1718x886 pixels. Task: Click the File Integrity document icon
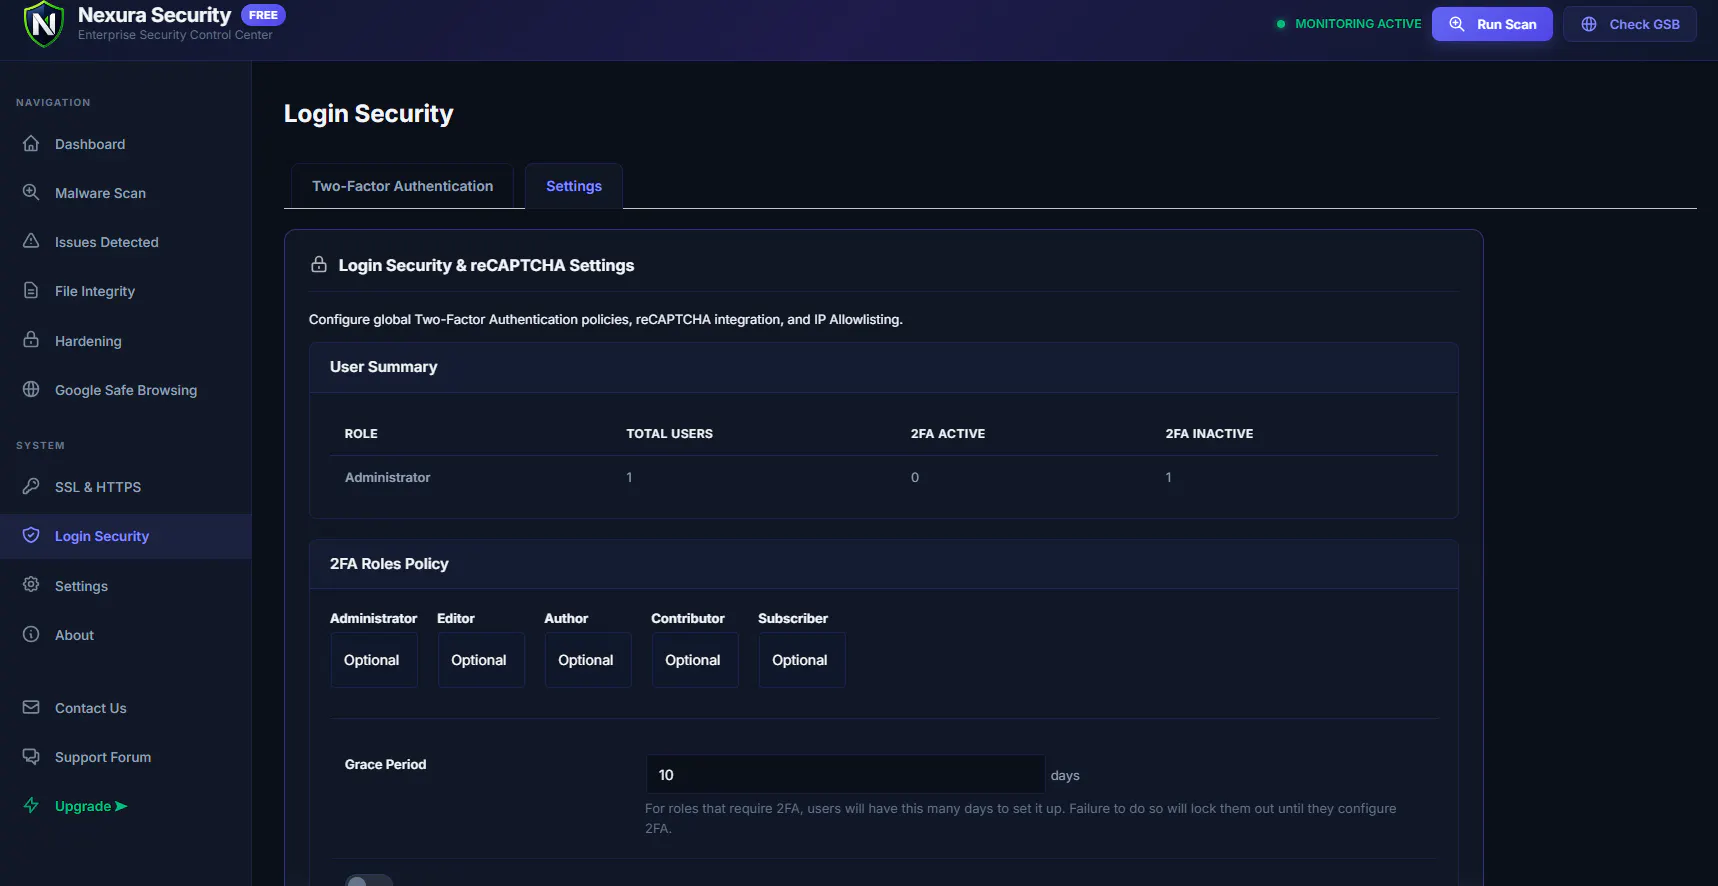(31, 290)
